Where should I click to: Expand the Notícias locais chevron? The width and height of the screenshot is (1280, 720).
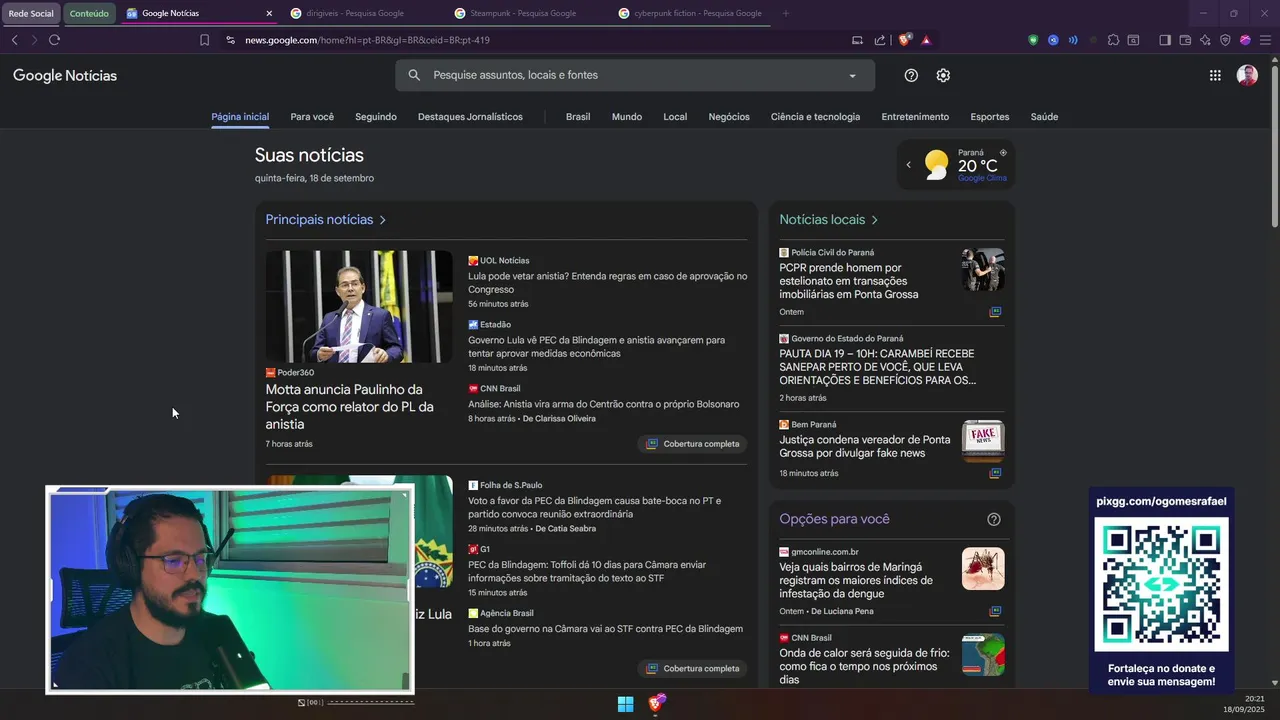click(x=874, y=220)
